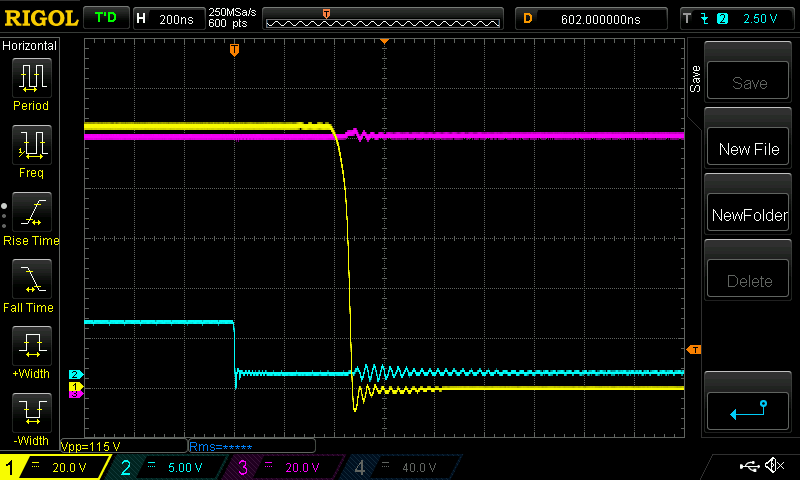Click the Save menu side tab

coord(695,80)
